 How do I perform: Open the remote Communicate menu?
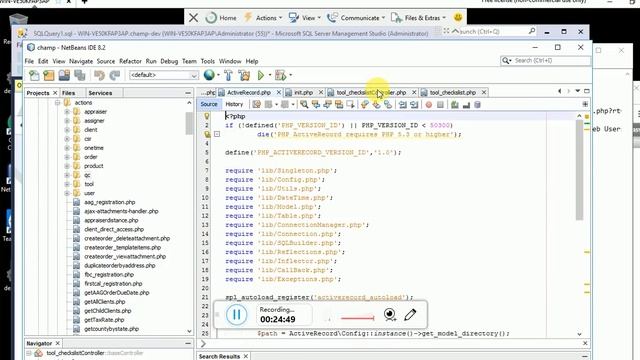356,18
